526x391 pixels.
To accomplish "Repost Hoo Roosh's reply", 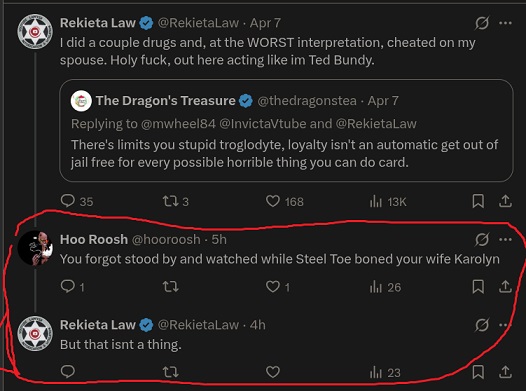I will (x=170, y=287).
